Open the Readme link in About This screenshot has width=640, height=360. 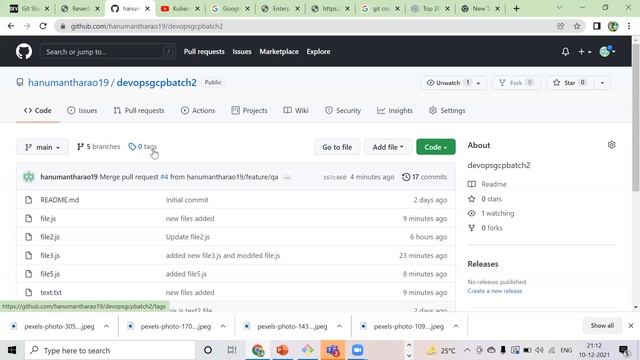pos(487,184)
